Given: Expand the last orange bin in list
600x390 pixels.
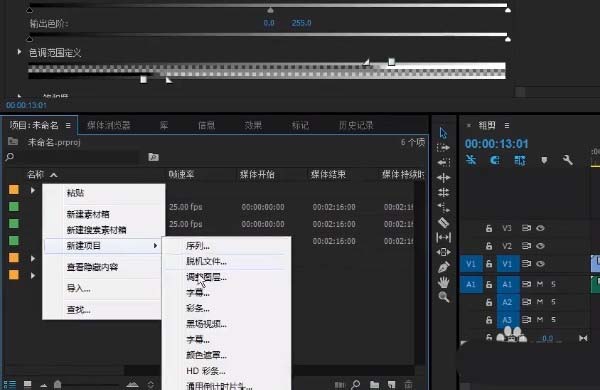Looking at the screenshot, I should [33, 275].
